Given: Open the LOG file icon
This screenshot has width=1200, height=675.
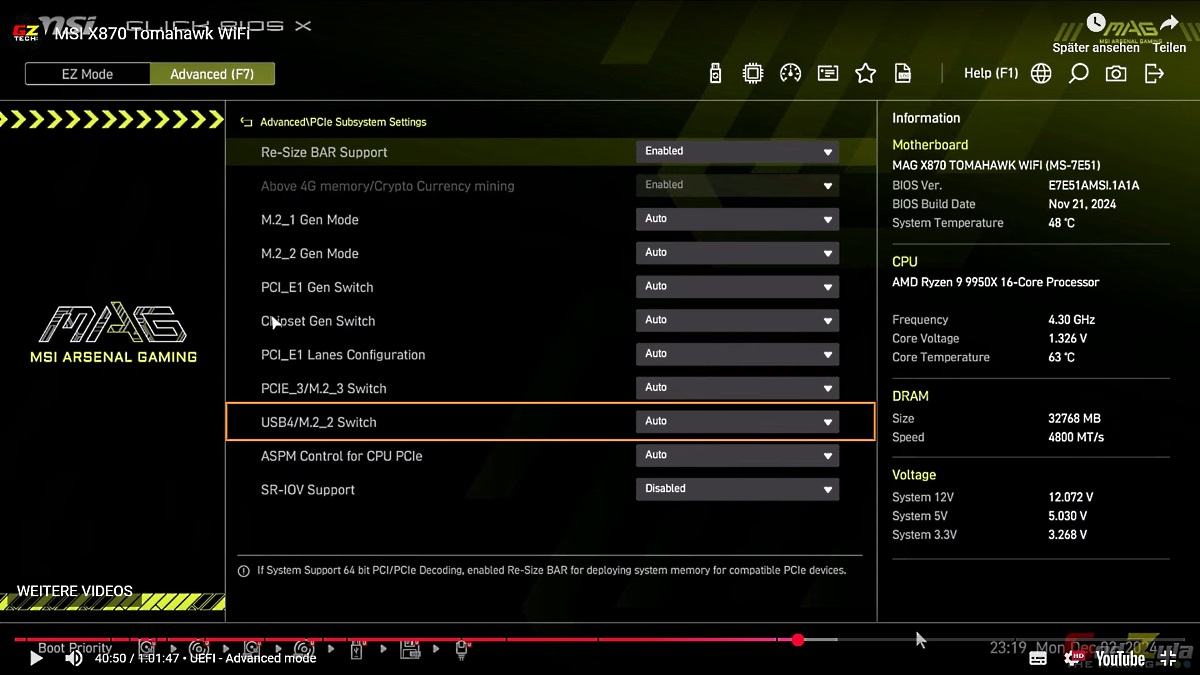Looking at the screenshot, I should pos(903,73).
